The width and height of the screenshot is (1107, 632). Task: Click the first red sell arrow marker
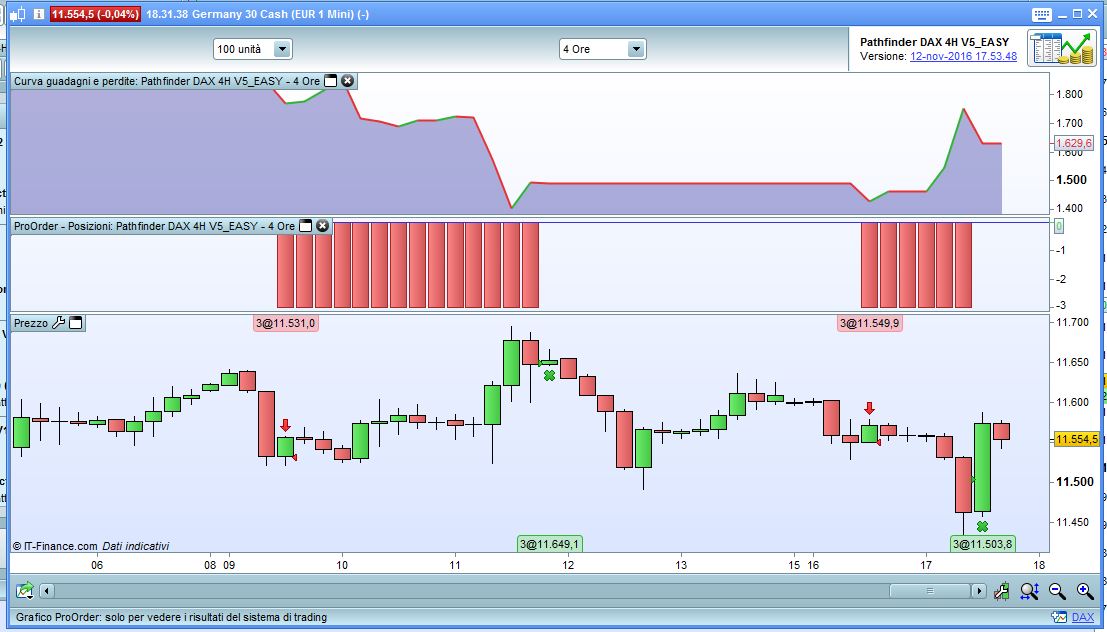pyautogui.click(x=285, y=425)
